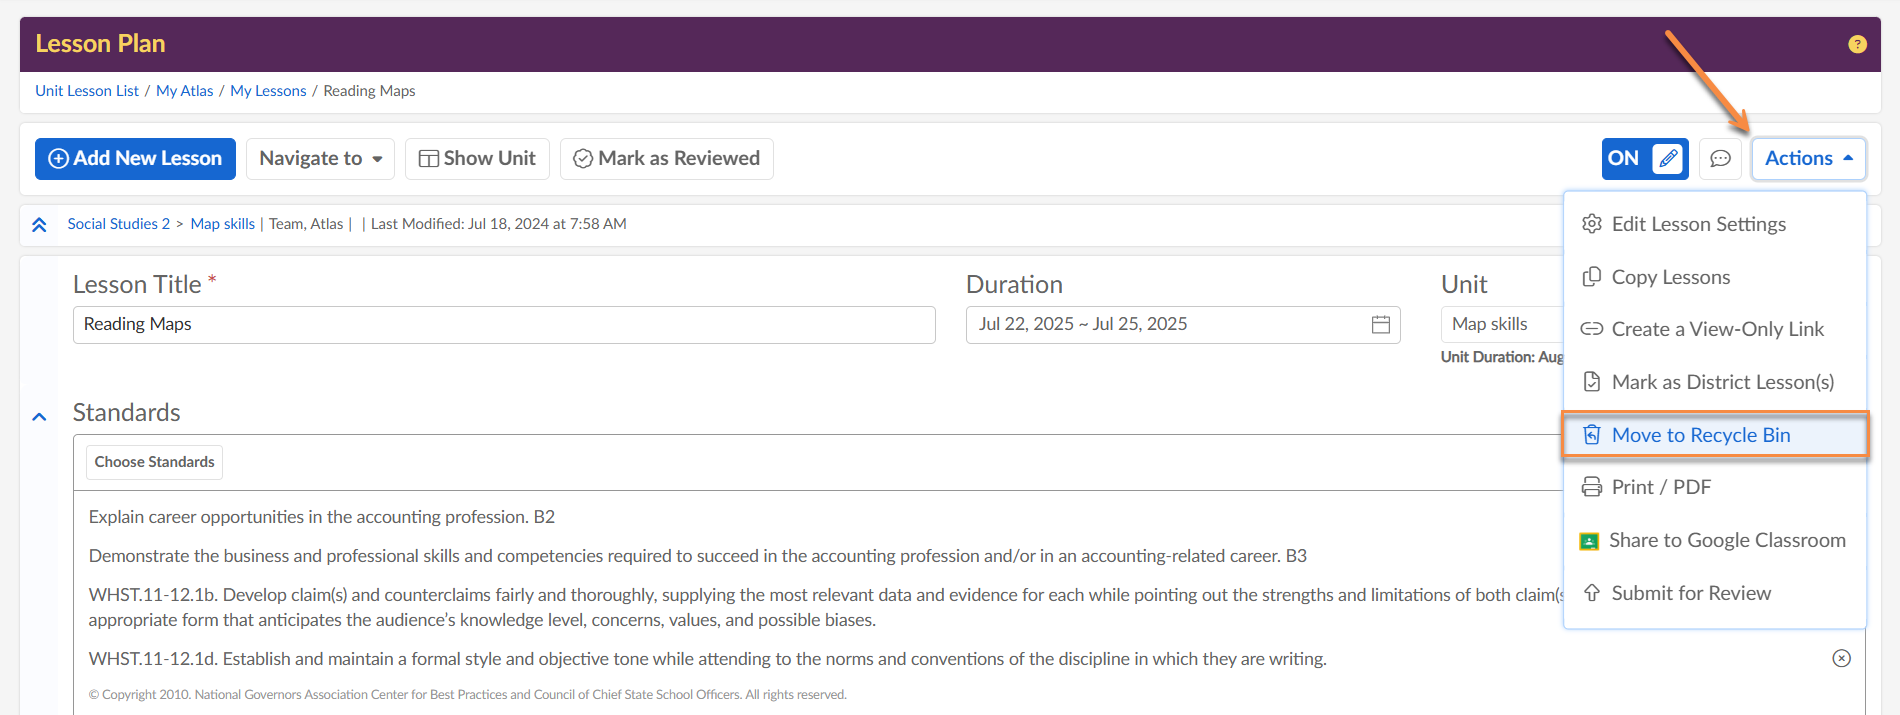Click the Choose Standards button
Screen dimensions: 1900x715
click(154, 462)
